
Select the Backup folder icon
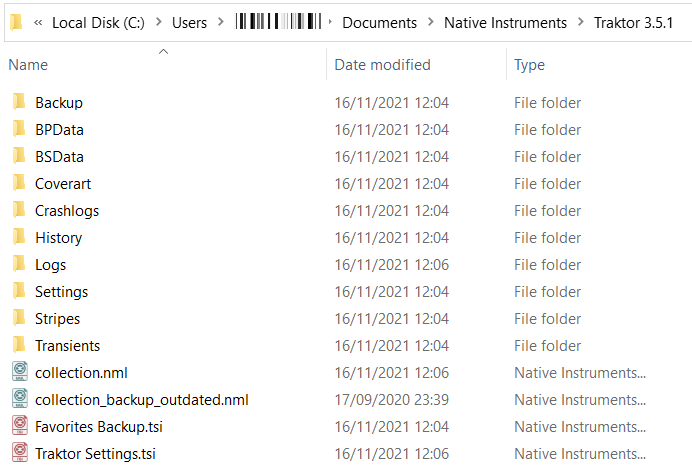(x=19, y=102)
